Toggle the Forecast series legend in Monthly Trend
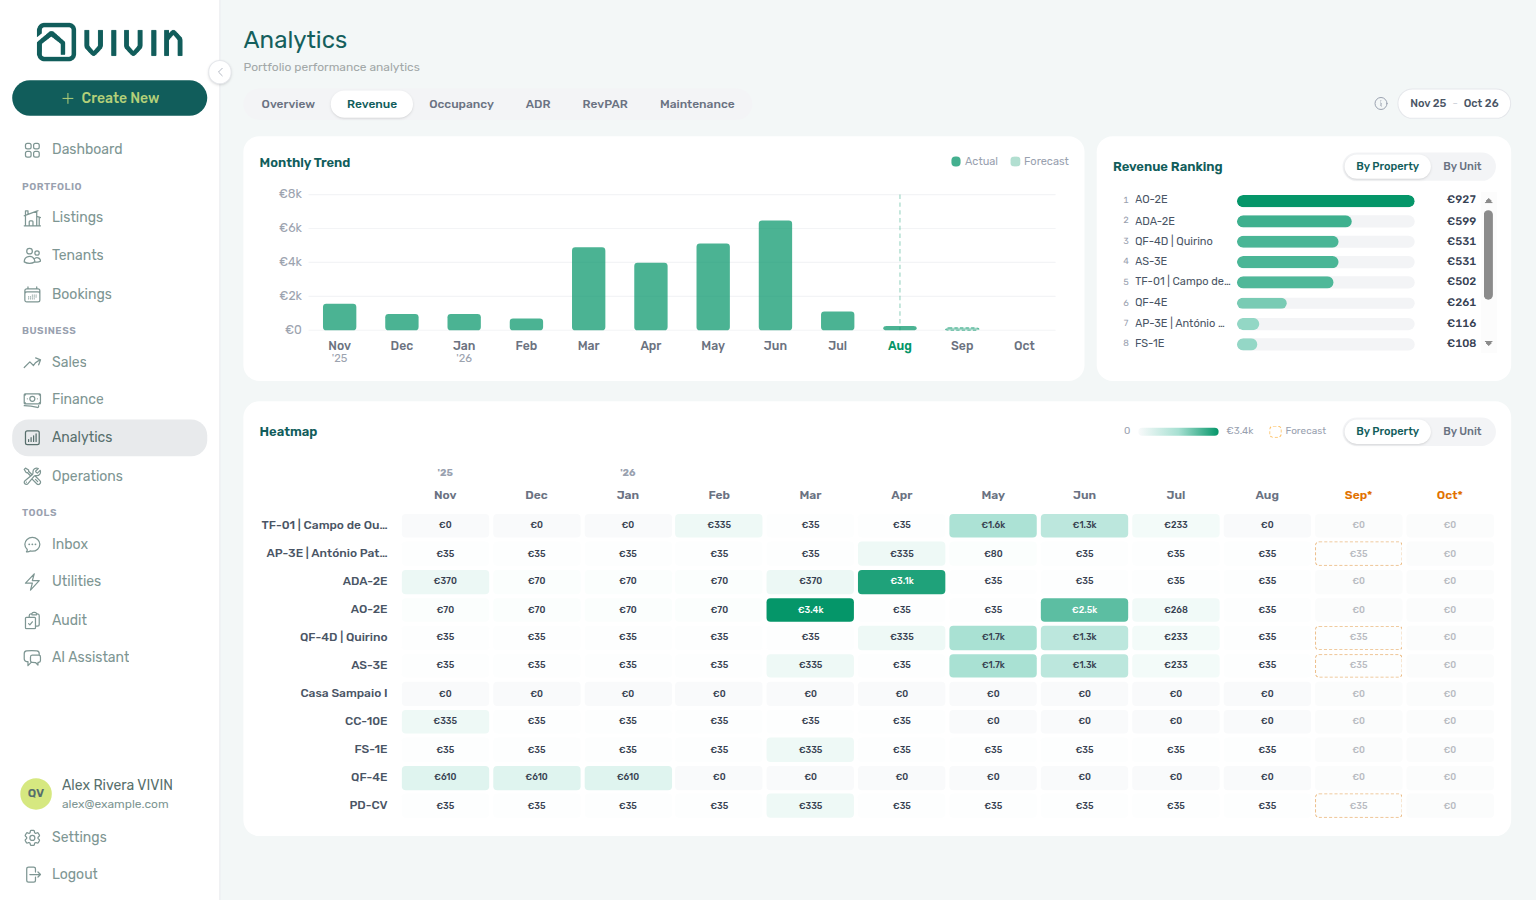Screen dimensions: 1536x900 coord(1040,161)
